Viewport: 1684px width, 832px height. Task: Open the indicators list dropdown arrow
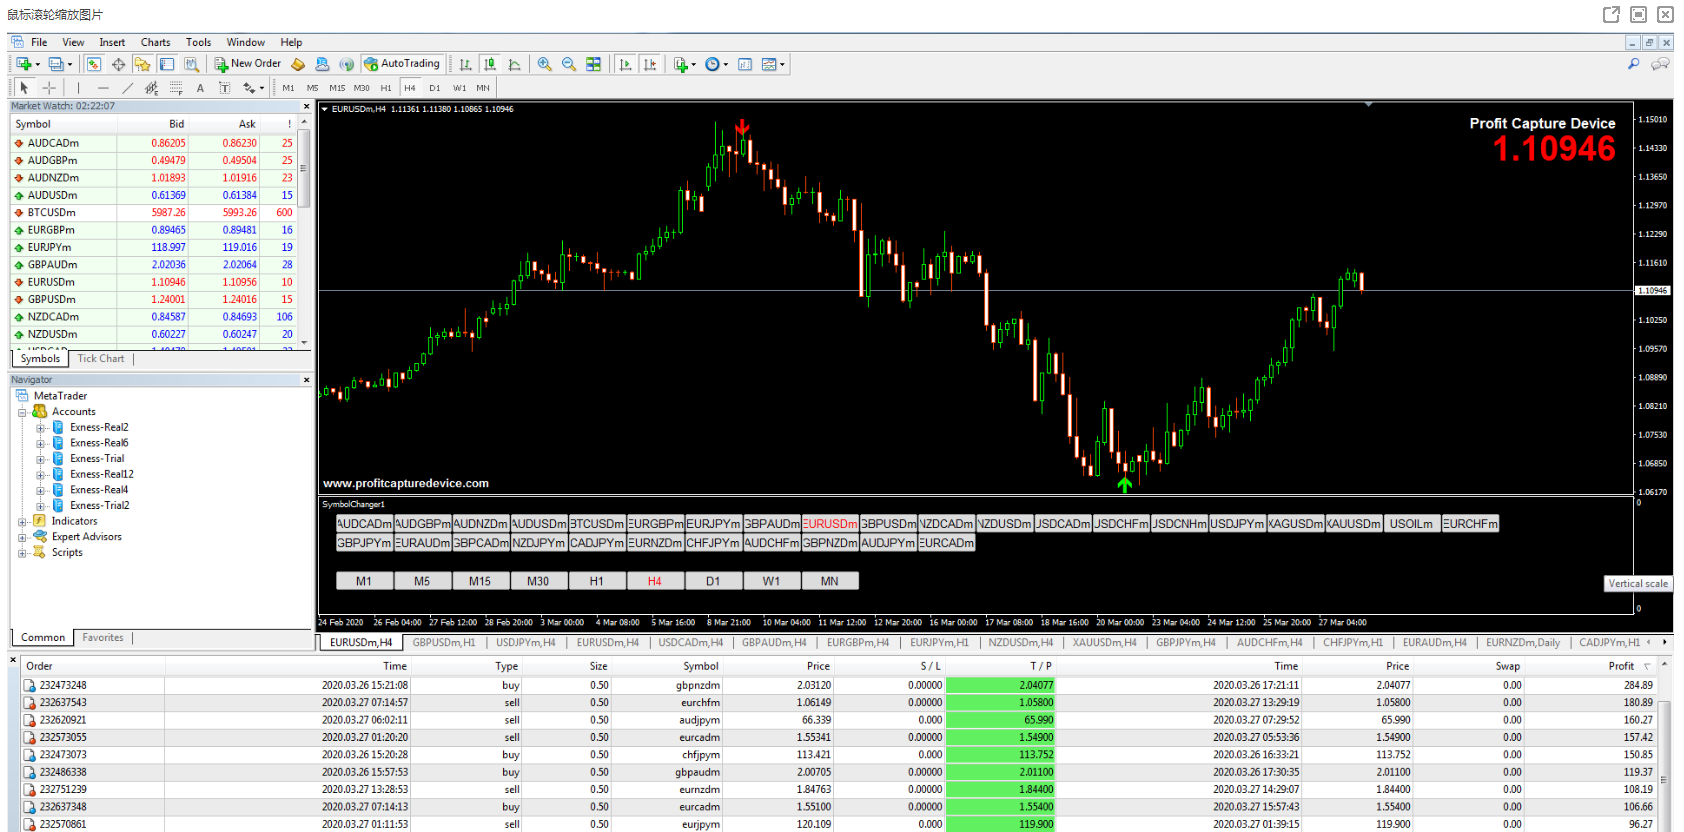[x=693, y=64]
